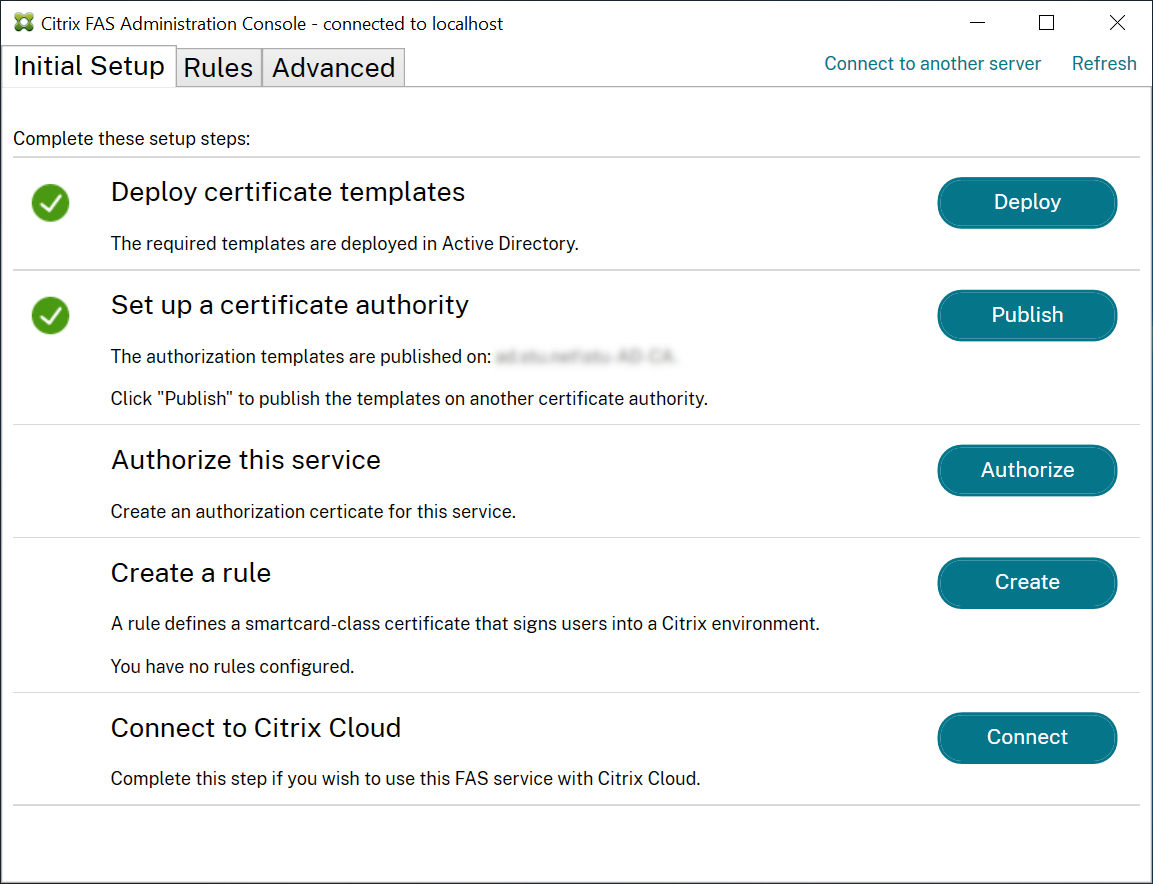Click green checkmark beside Deploy certificate templates

click(x=50, y=203)
